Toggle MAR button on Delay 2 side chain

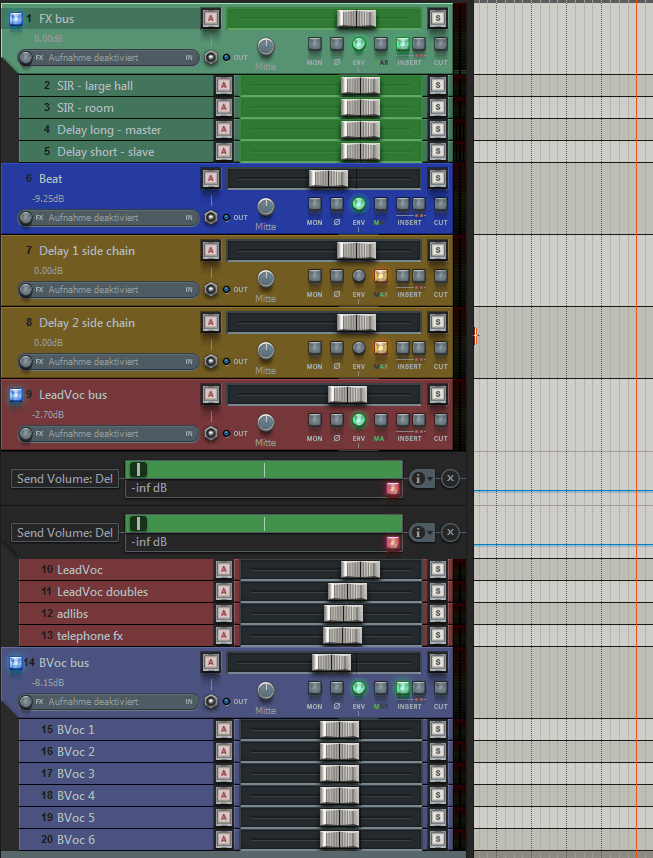pos(380,348)
